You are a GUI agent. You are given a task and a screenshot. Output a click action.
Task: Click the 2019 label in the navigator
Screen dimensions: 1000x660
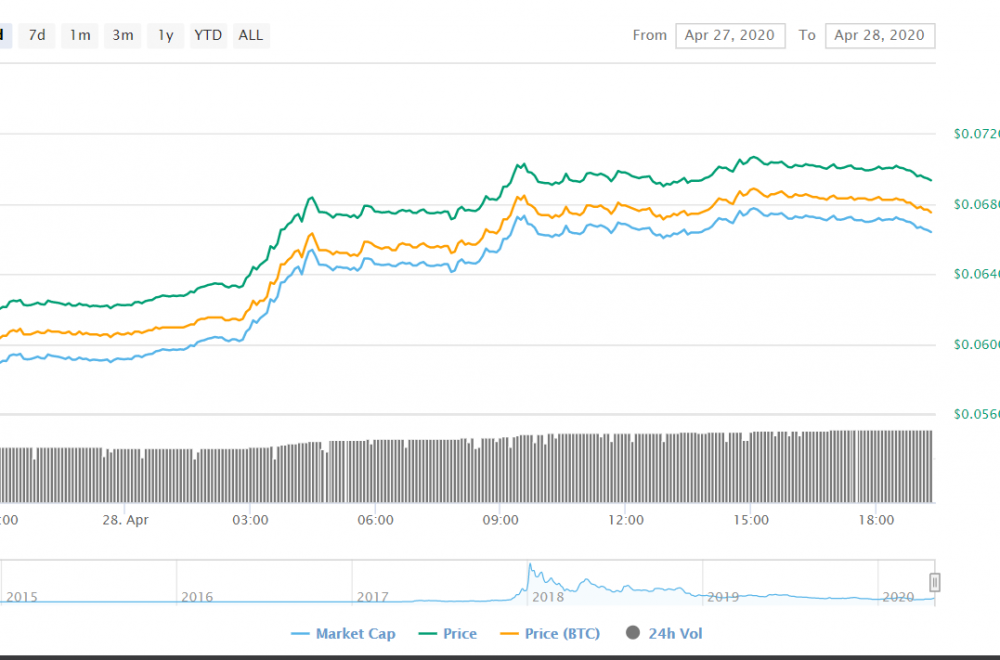tap(723, 598)
